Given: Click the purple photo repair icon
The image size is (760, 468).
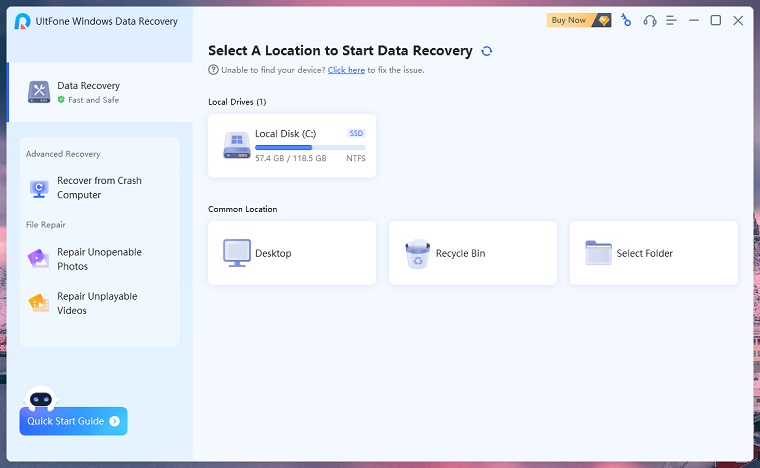Looking at the screenshot, I should (x=38, y=259).
